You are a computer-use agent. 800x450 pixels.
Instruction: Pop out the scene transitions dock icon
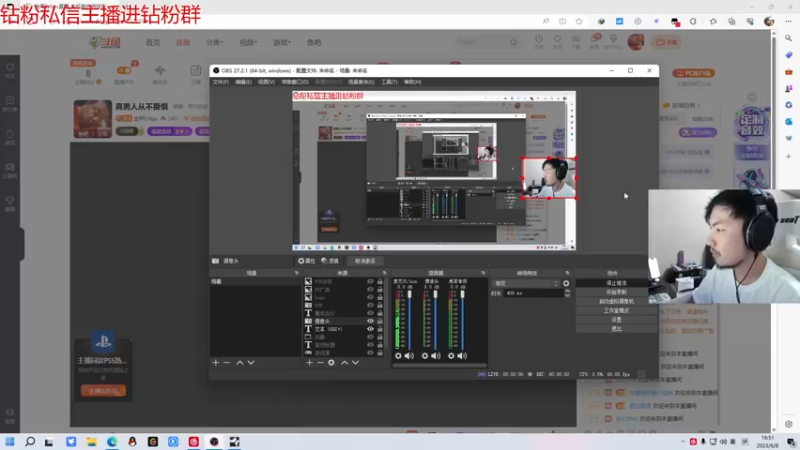pyautogui.click(x=567, y=273)
